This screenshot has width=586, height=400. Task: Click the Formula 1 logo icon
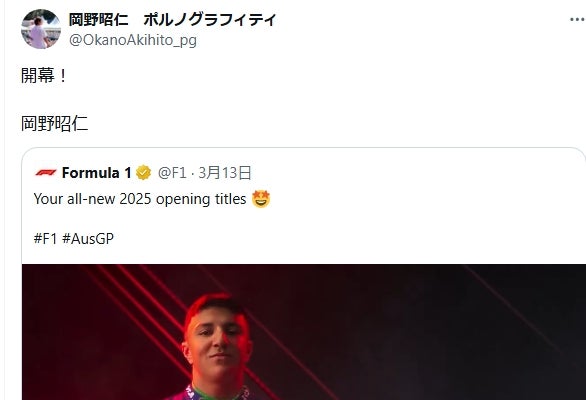tap(46, 173)
